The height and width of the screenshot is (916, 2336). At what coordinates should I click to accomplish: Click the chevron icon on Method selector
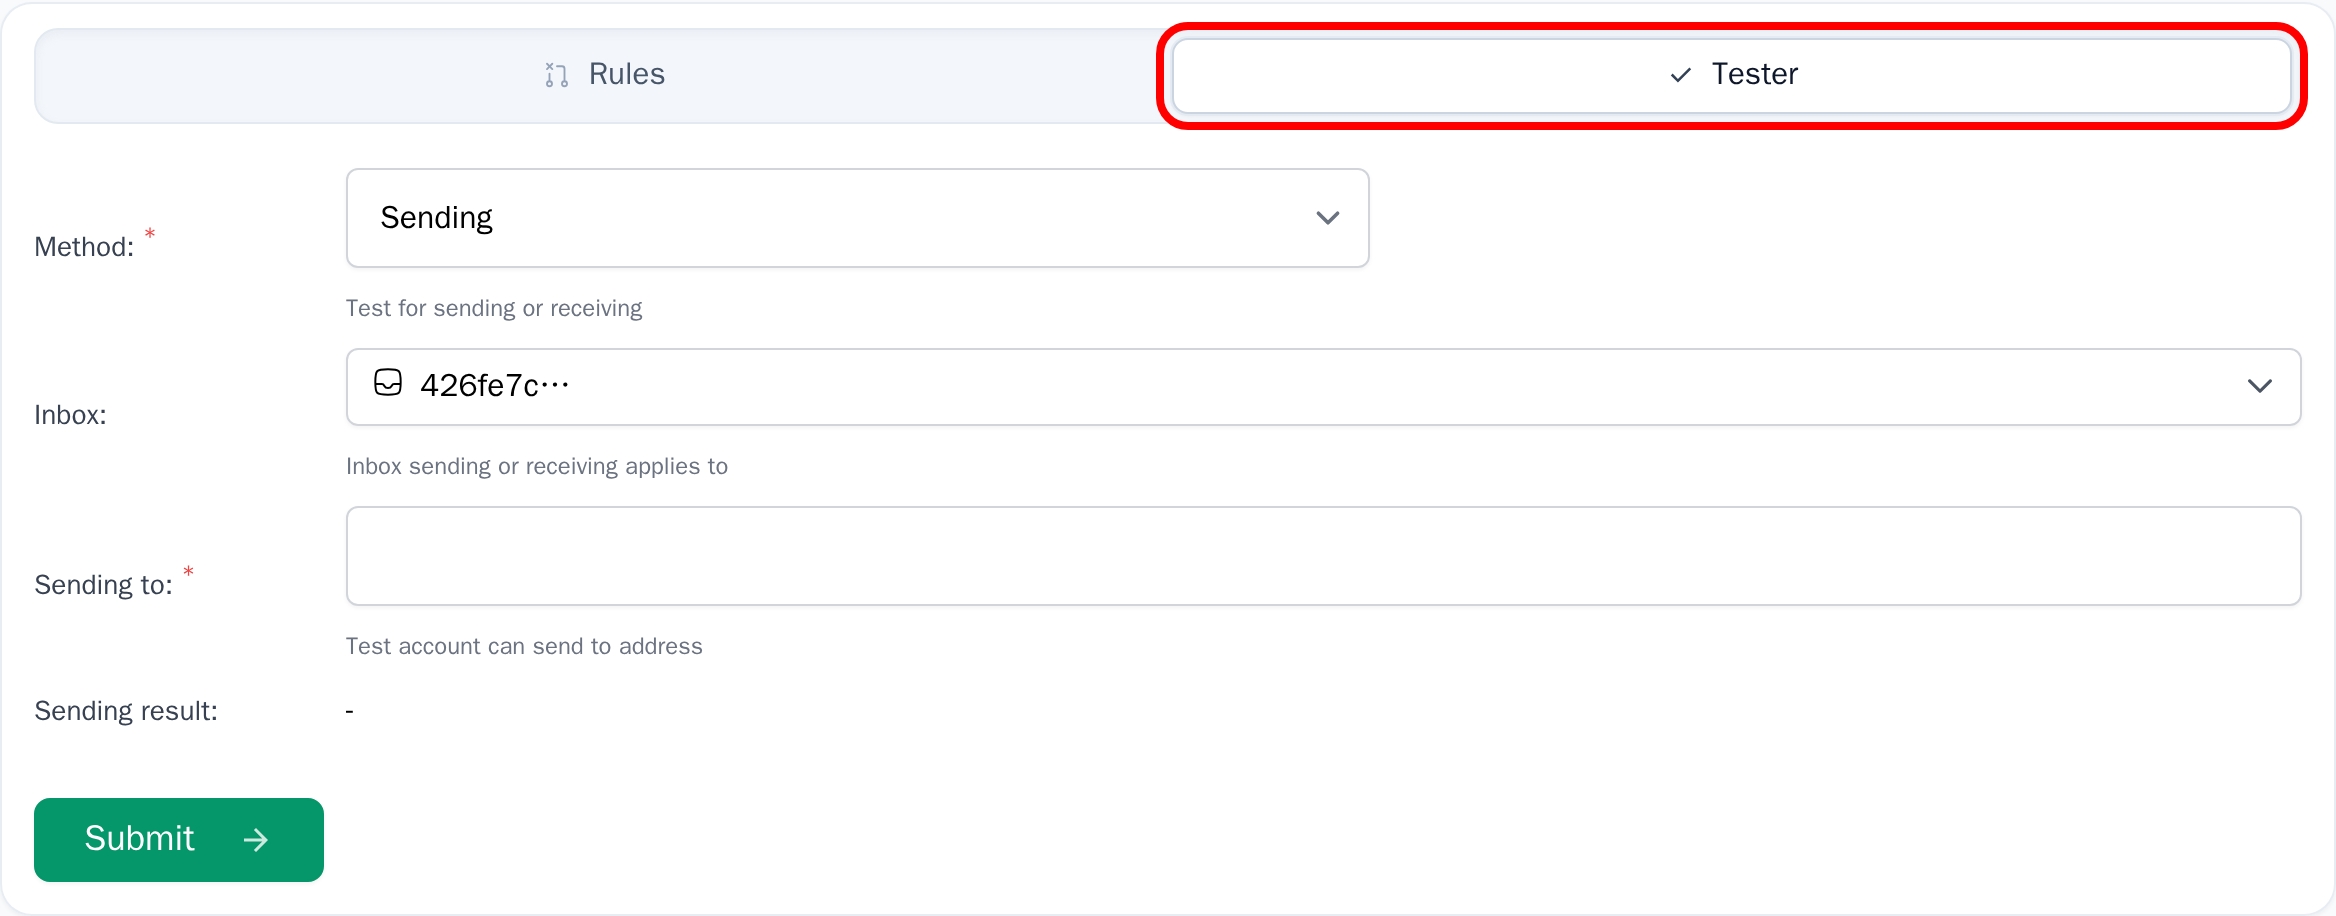point(1328,217)
